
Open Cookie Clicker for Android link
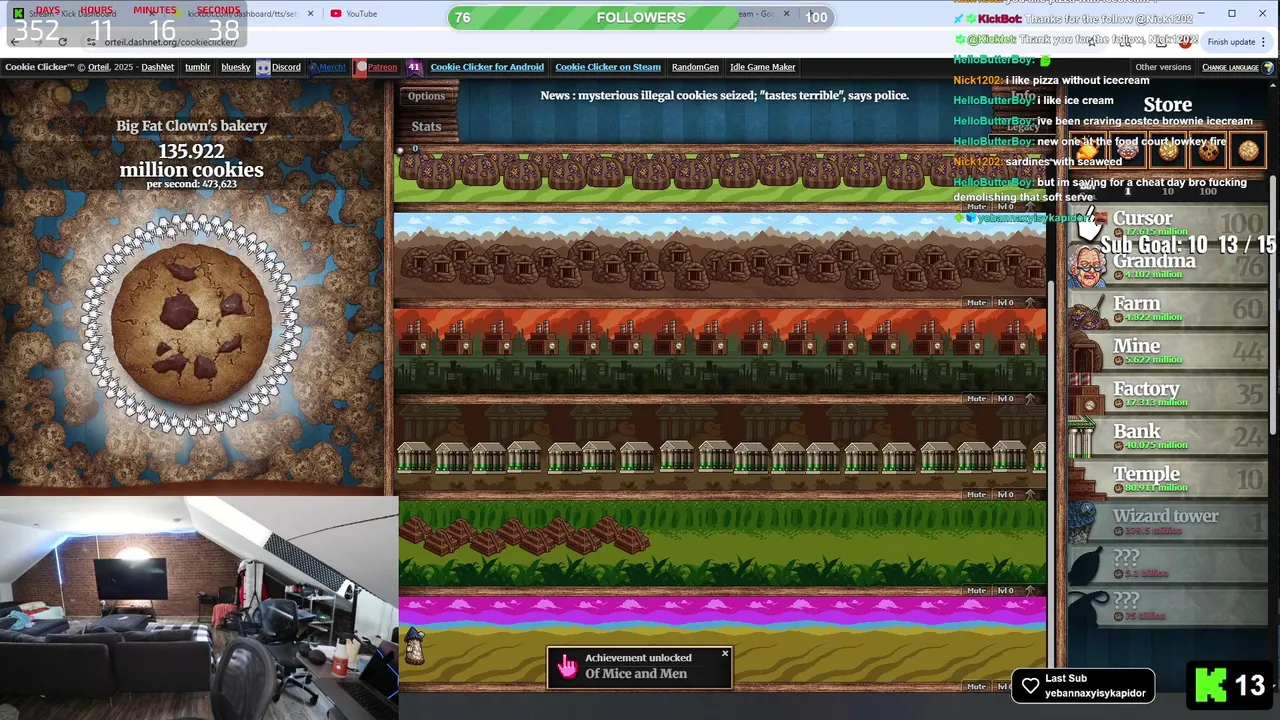487,67
